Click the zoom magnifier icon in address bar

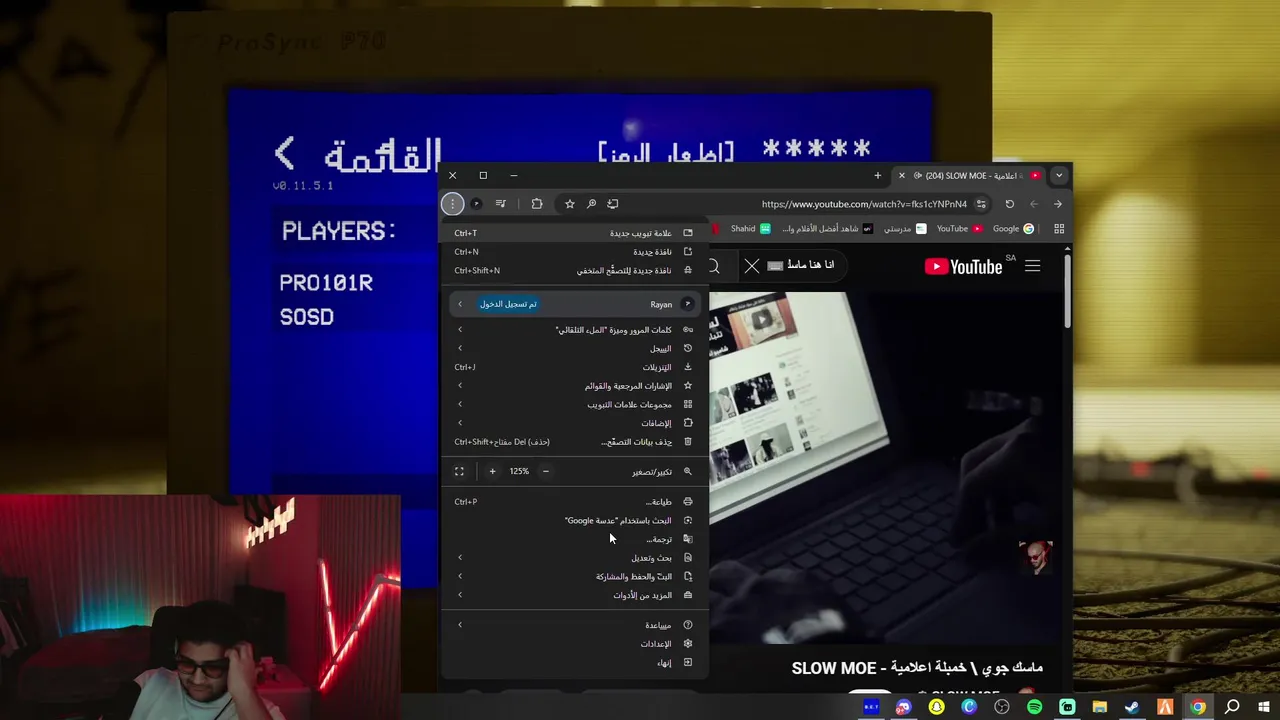(x=591, y=204)
